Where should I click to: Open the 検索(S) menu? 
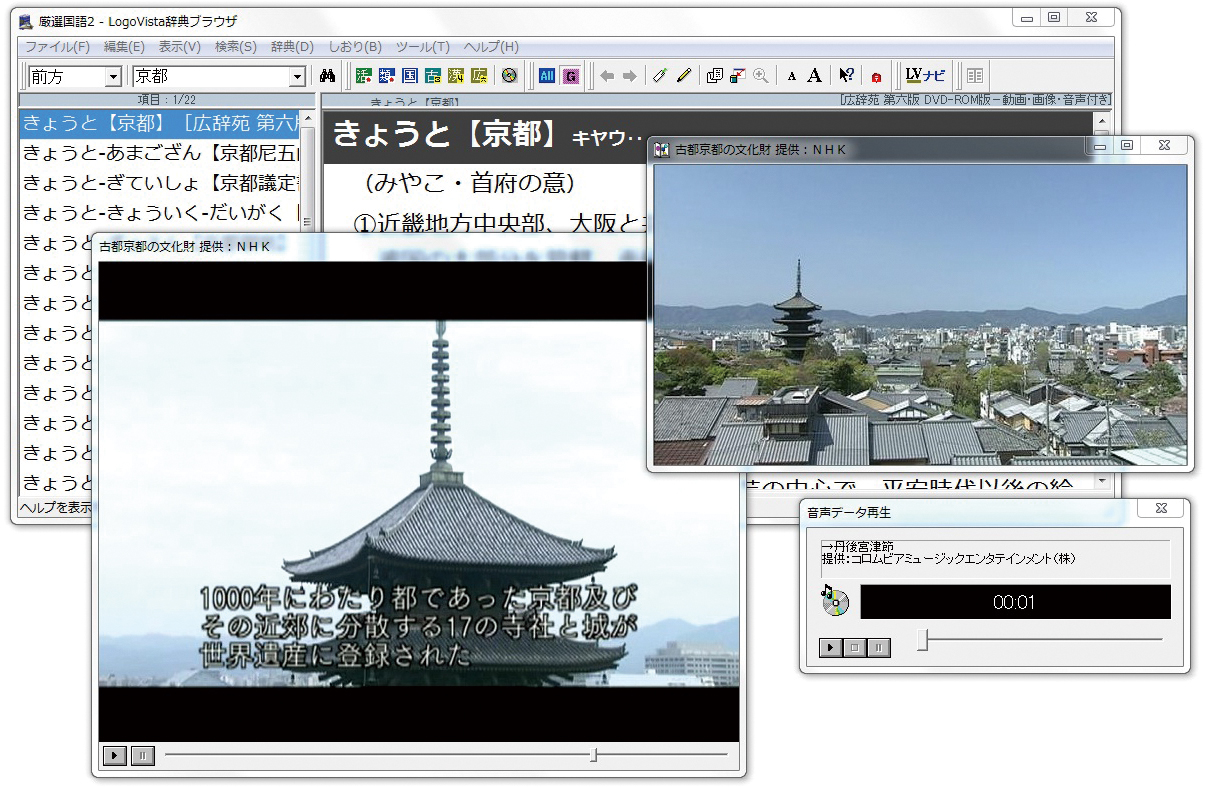point(236,47)
